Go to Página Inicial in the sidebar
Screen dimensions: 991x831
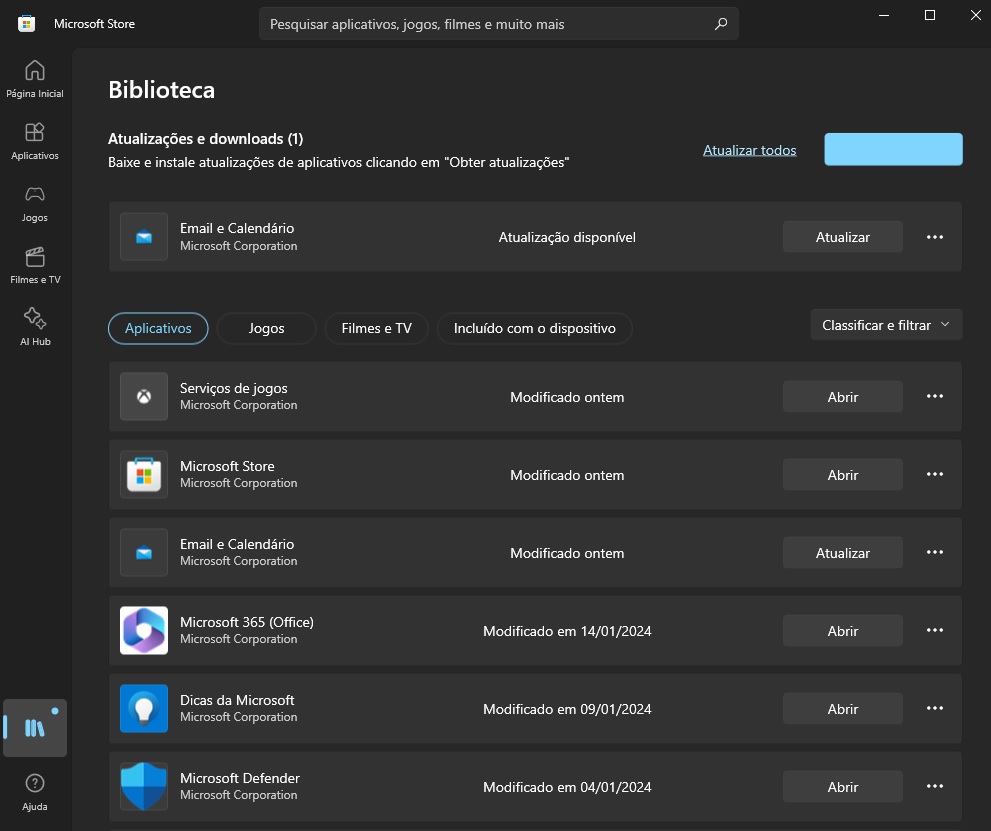35,79
